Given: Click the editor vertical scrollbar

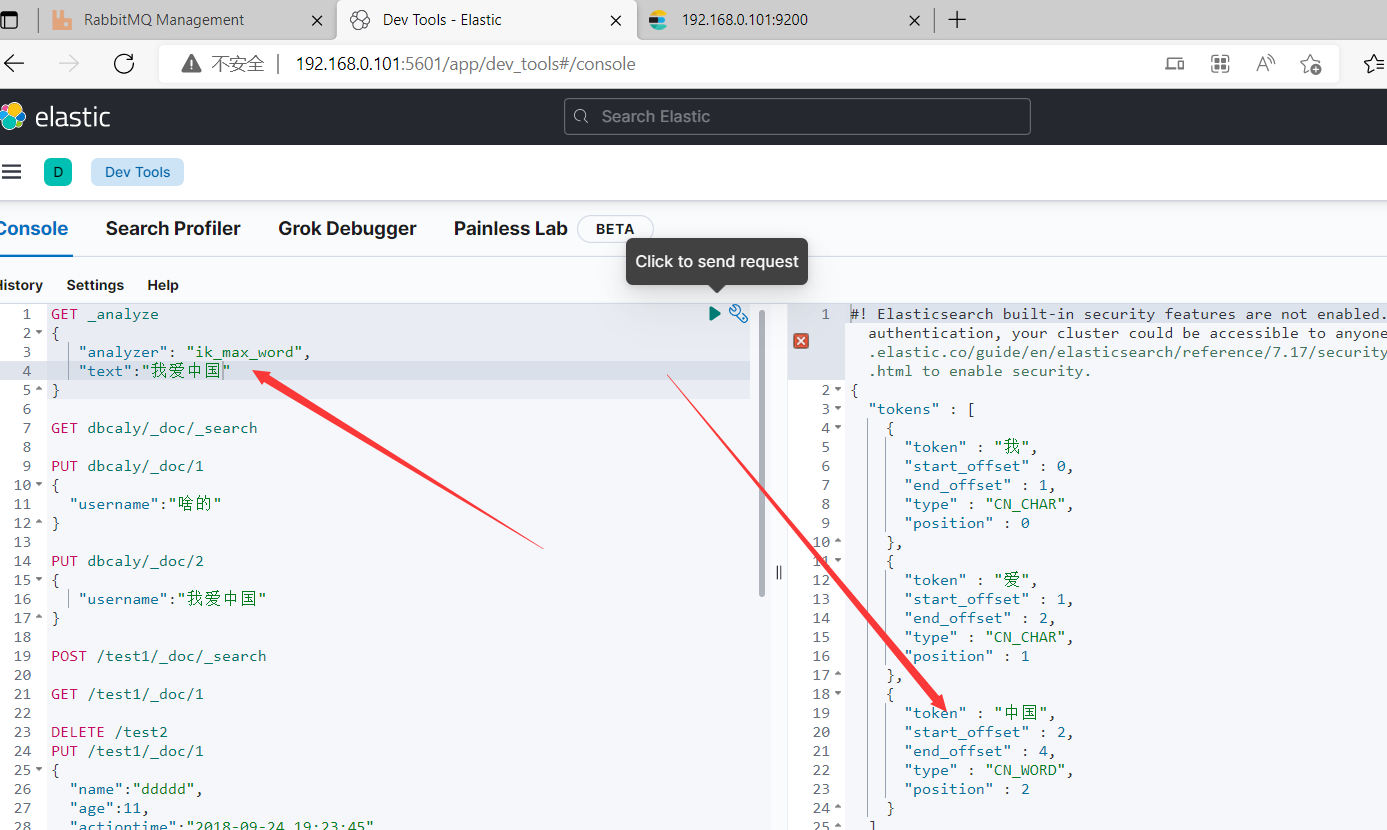Looking at the screenshot, I should (762, 452).
